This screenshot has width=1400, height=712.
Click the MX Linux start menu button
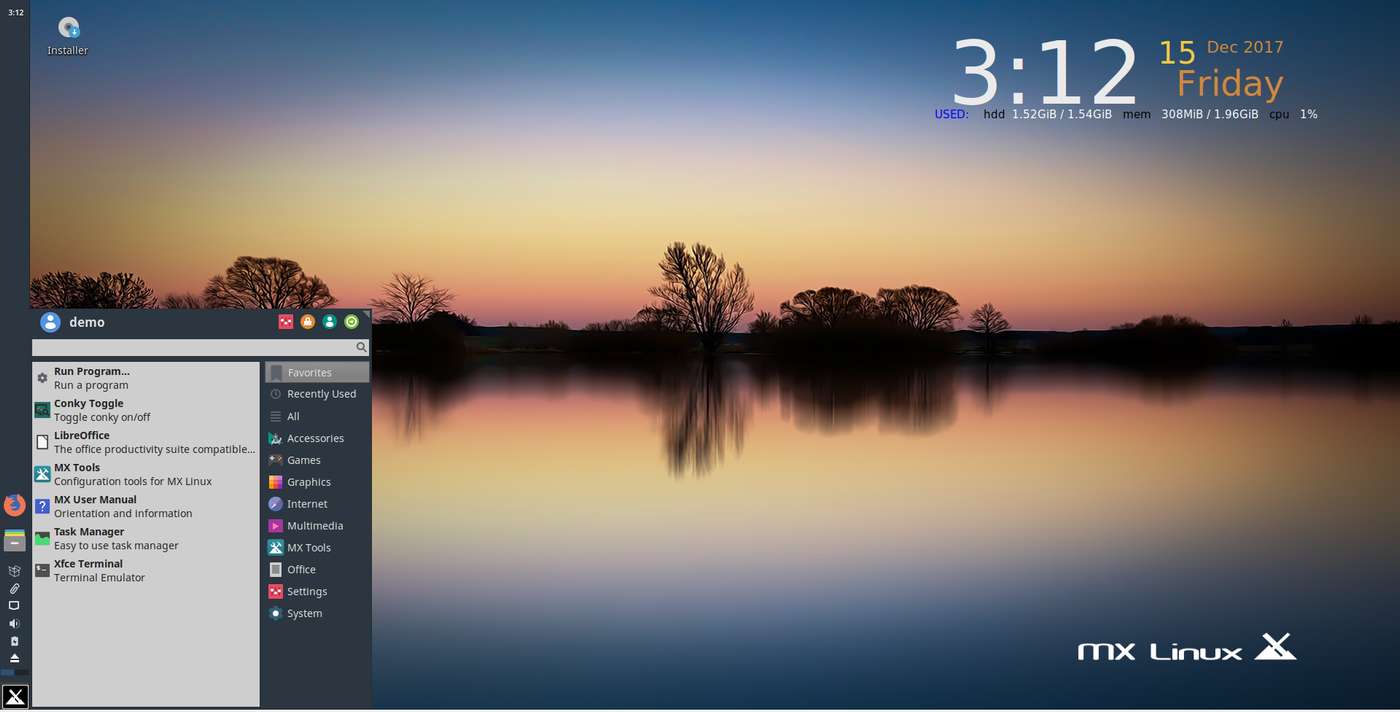pyautogui.click(x=14, y=697)
